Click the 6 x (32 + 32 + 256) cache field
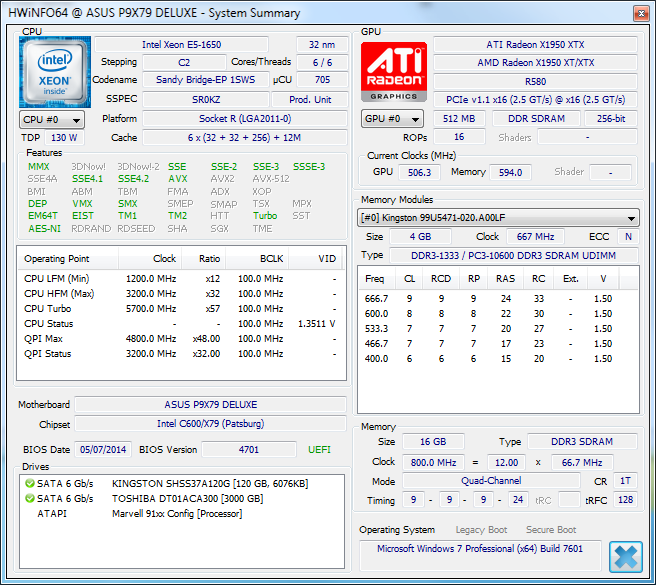656x585 pixels. (245, 138)
